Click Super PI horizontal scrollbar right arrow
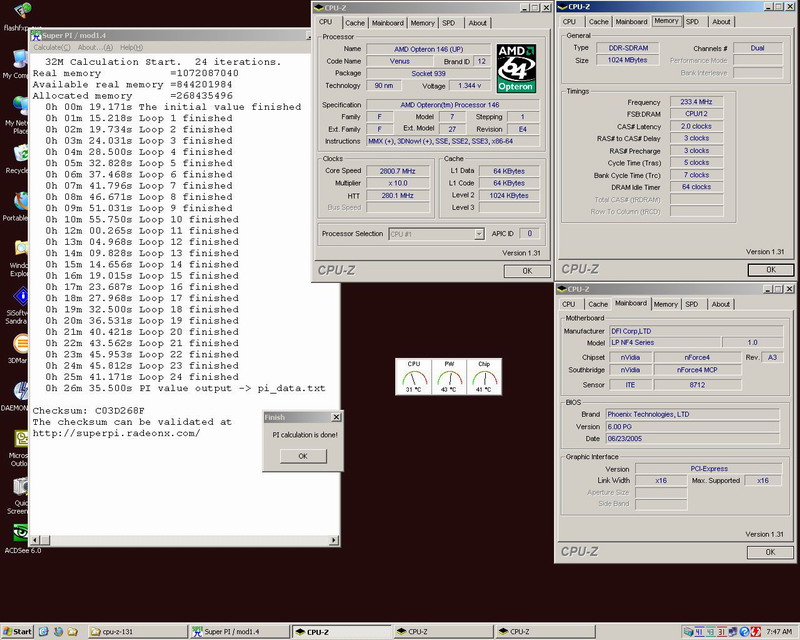The width and height of the screenshot is (800, 640). [334, 540]
